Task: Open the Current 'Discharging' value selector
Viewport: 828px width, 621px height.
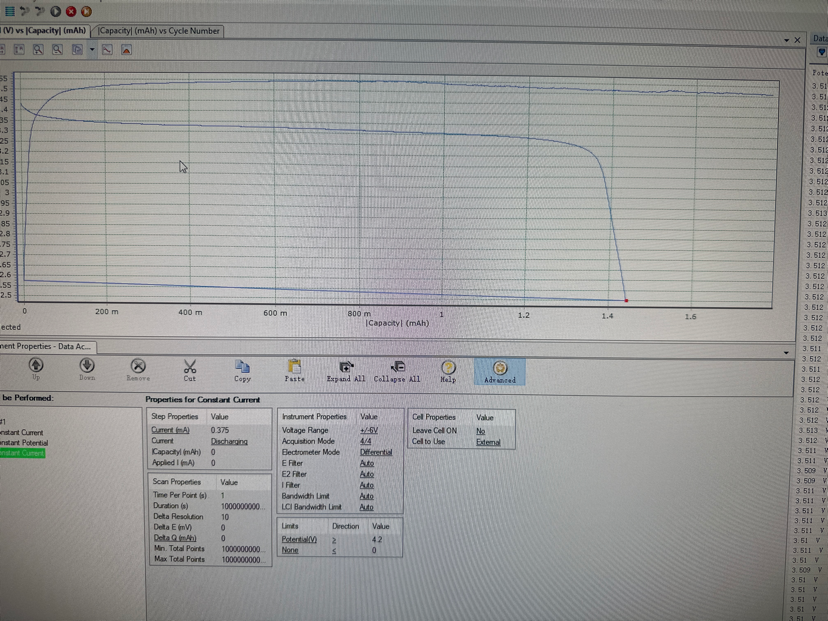Action: click(229, 441)
